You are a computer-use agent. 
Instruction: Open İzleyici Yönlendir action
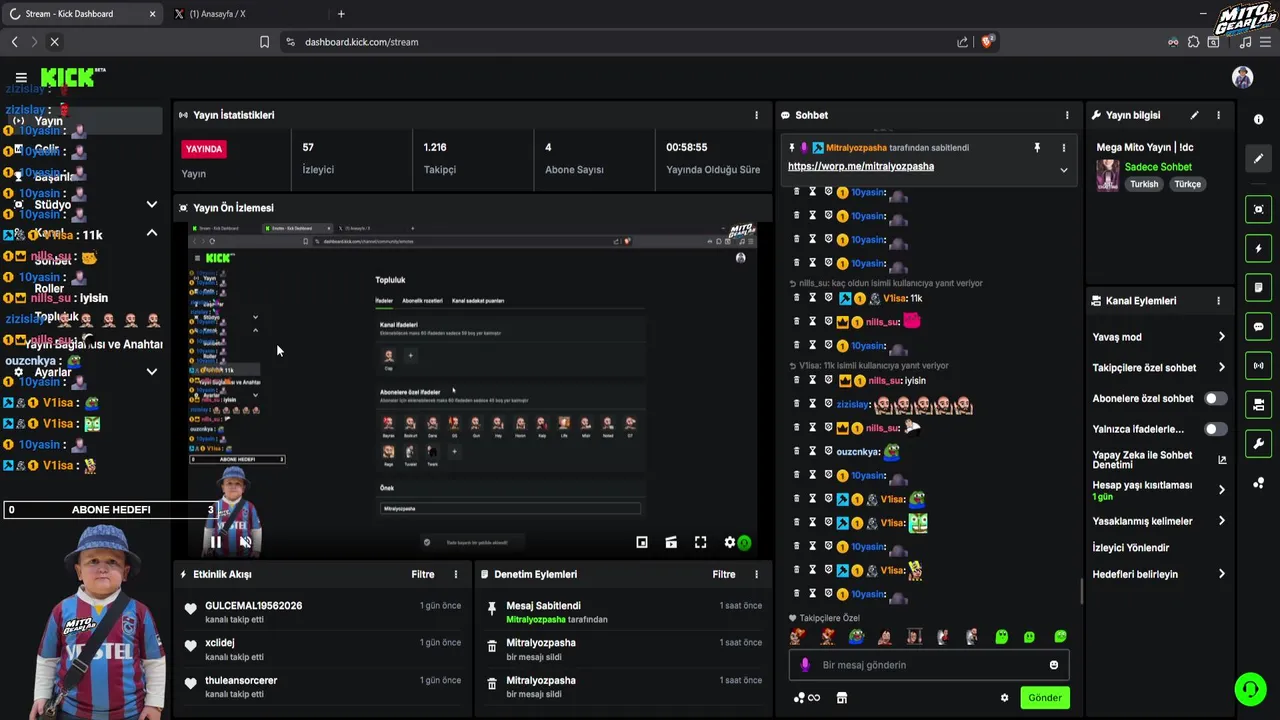tap(1131, 548)
